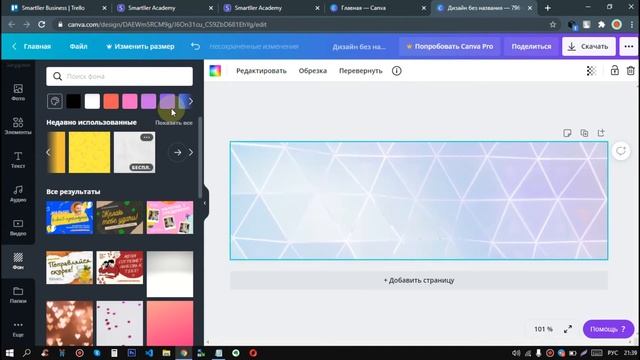
Task: Open Visual Studio Code from taskbar
Action: click(149, 353)
